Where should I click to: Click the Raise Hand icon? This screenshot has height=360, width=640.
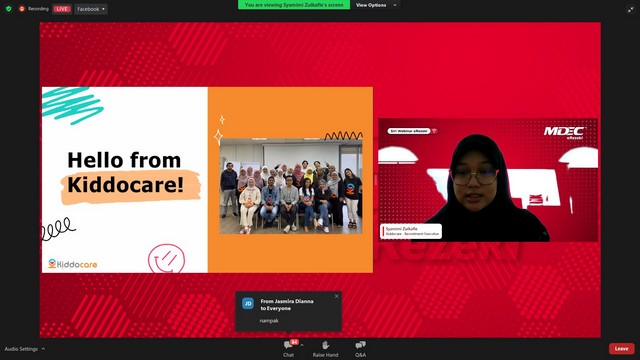(x=325, y=345)
